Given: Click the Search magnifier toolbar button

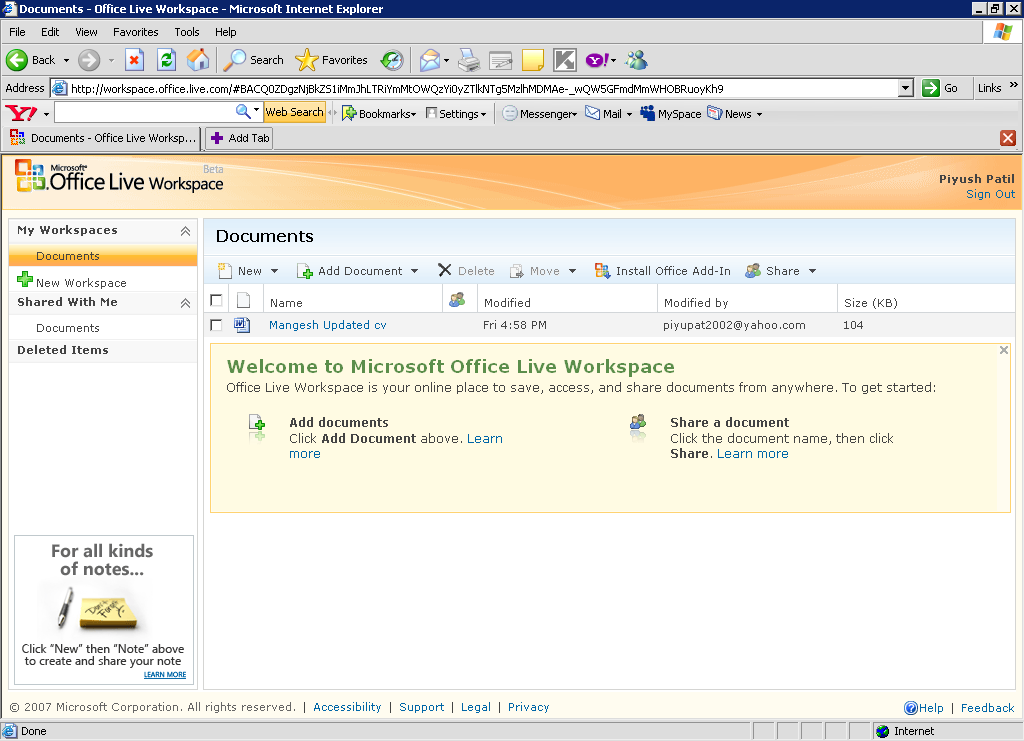Looking at the screenshot, I should (x=253, y=61).
